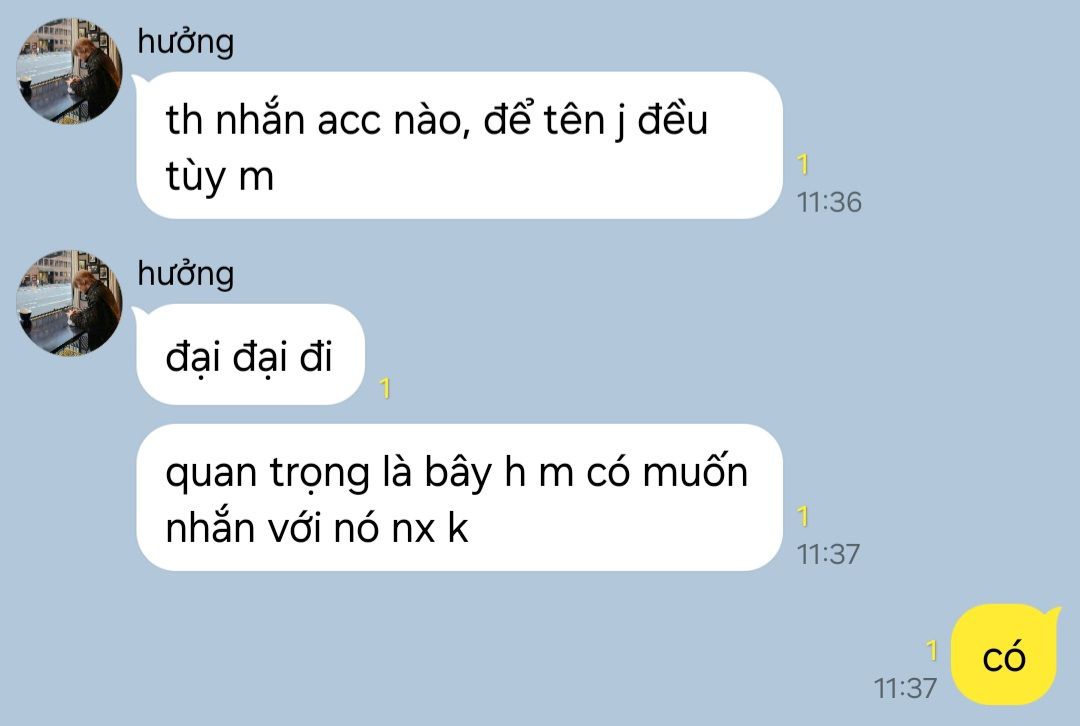Click sender name "hưởng" above first message
The width and height of the screenshot is (1080, 726).
(x=185, y=42)
